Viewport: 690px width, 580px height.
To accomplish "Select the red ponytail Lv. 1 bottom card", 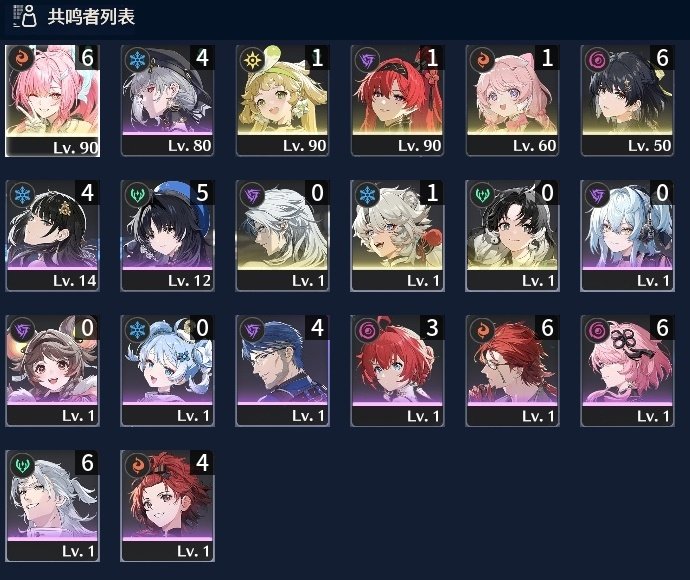I will click(168, 506).
